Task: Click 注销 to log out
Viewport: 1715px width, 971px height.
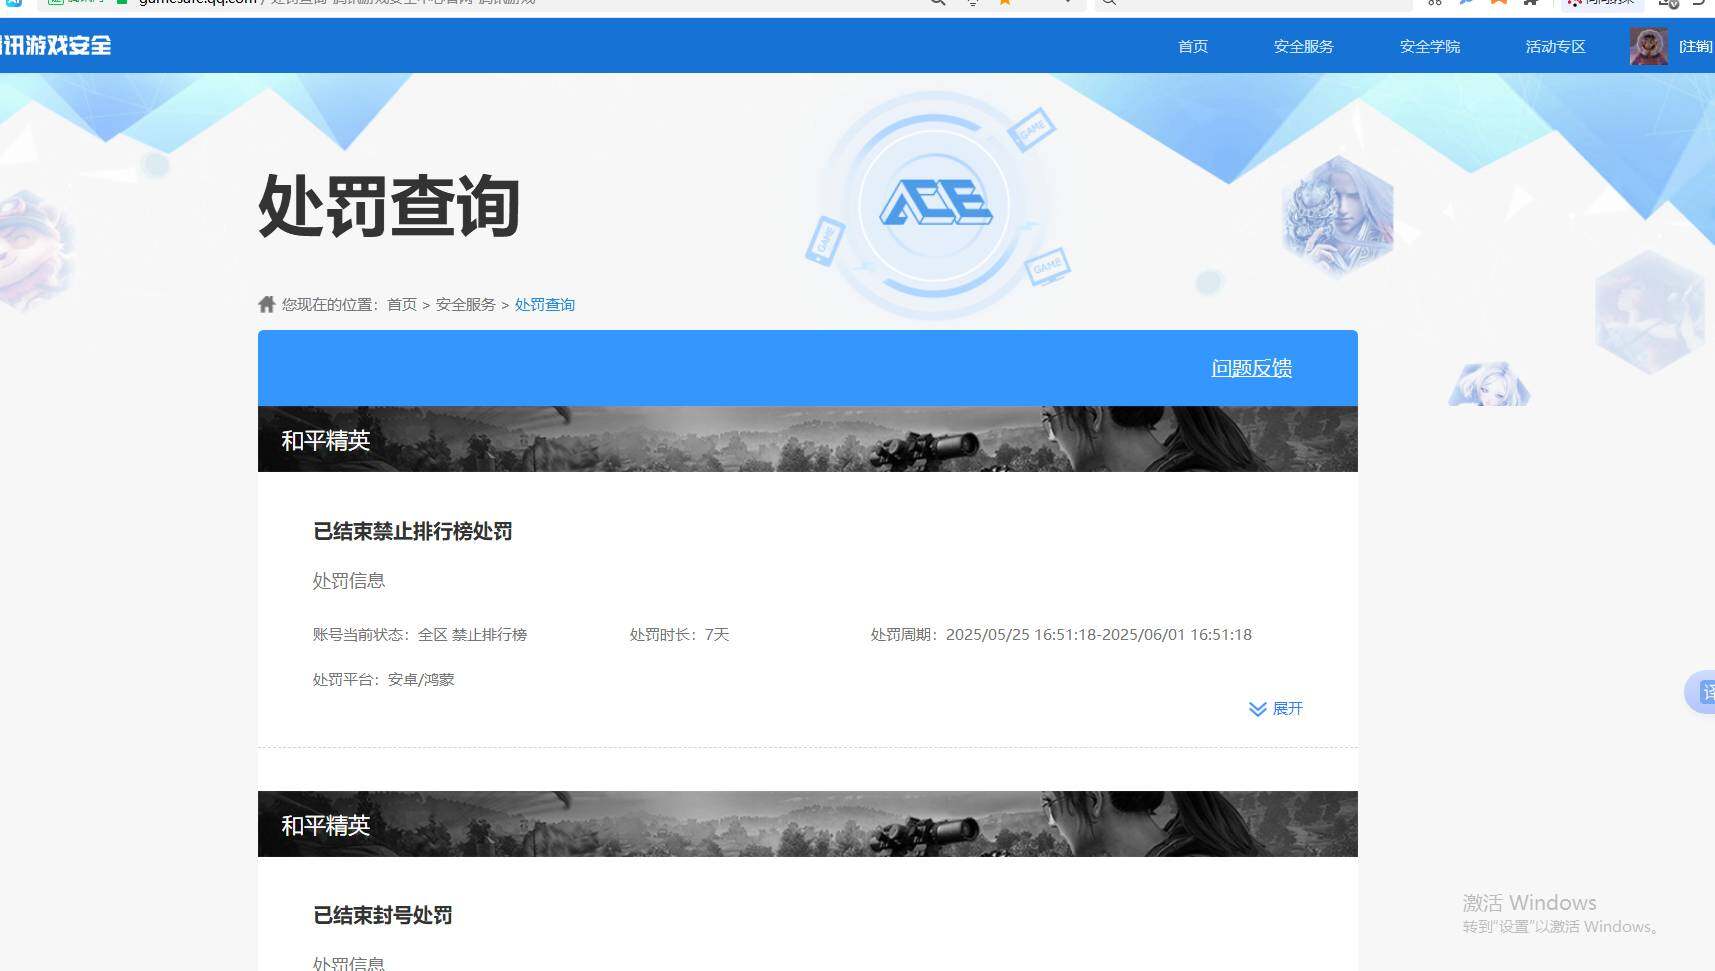Action: 1694,46
